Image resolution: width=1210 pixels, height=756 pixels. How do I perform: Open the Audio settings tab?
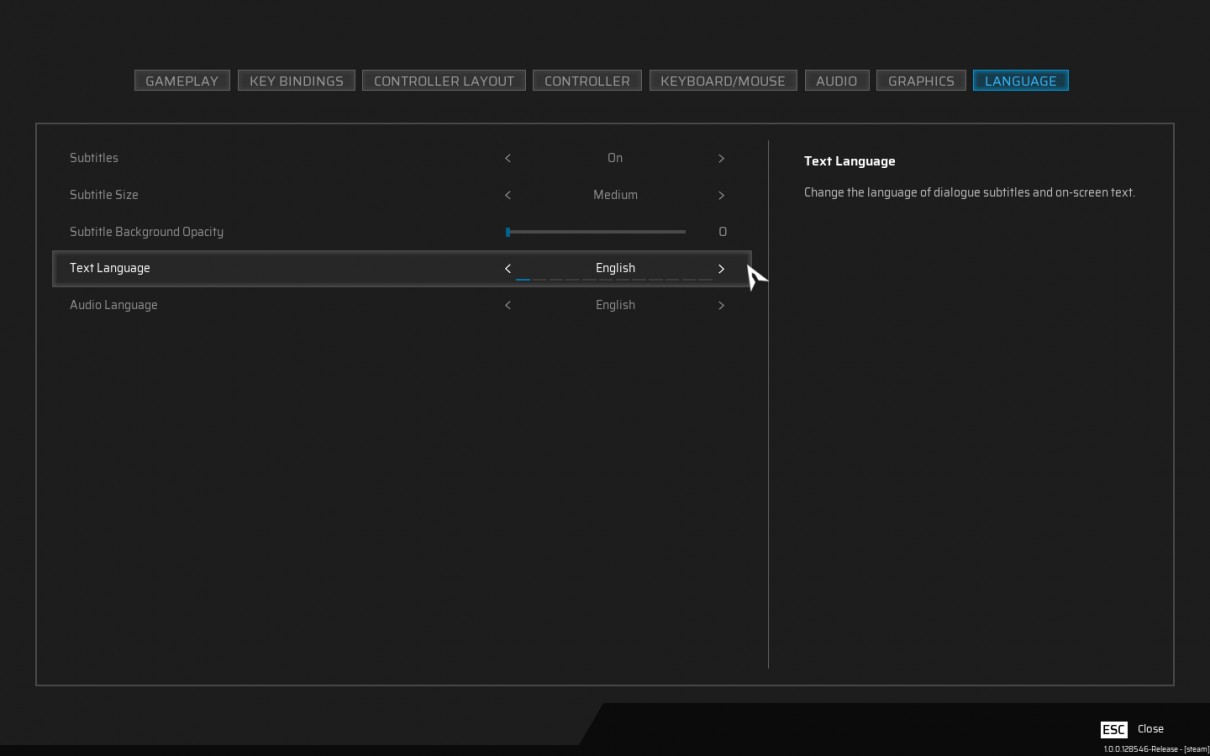pos(836,81)
